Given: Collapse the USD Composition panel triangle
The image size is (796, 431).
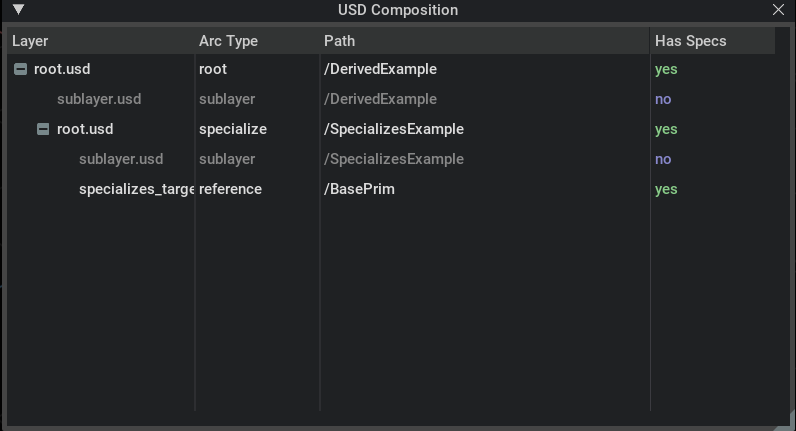Looking at the screenshot, I should coord(18,10).
